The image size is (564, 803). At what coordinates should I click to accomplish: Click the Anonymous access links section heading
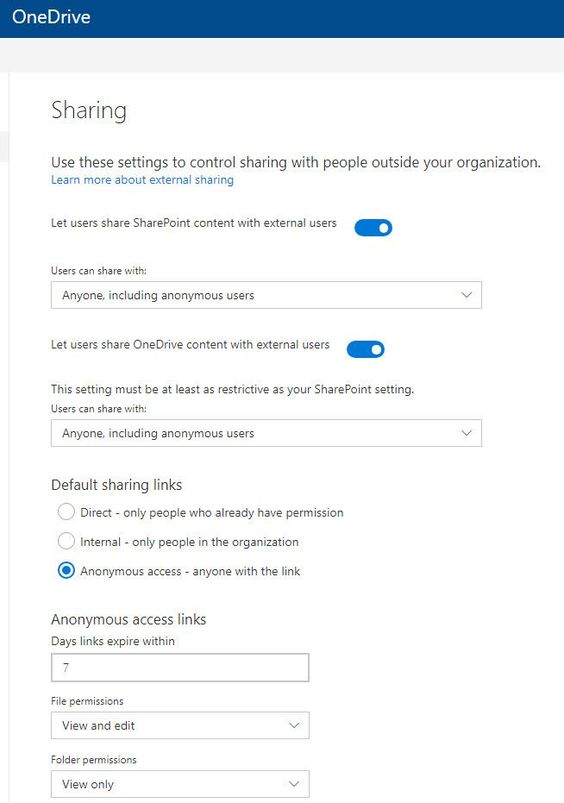click(x=129, y=620)
